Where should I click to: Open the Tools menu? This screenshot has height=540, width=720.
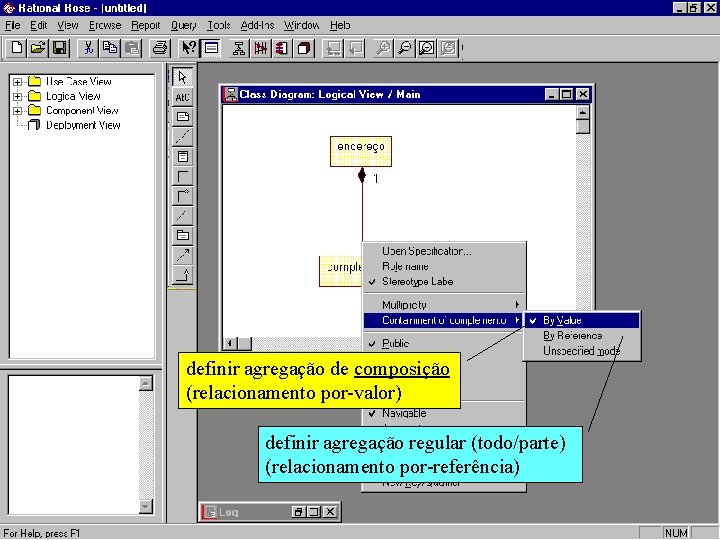(219, 25)
